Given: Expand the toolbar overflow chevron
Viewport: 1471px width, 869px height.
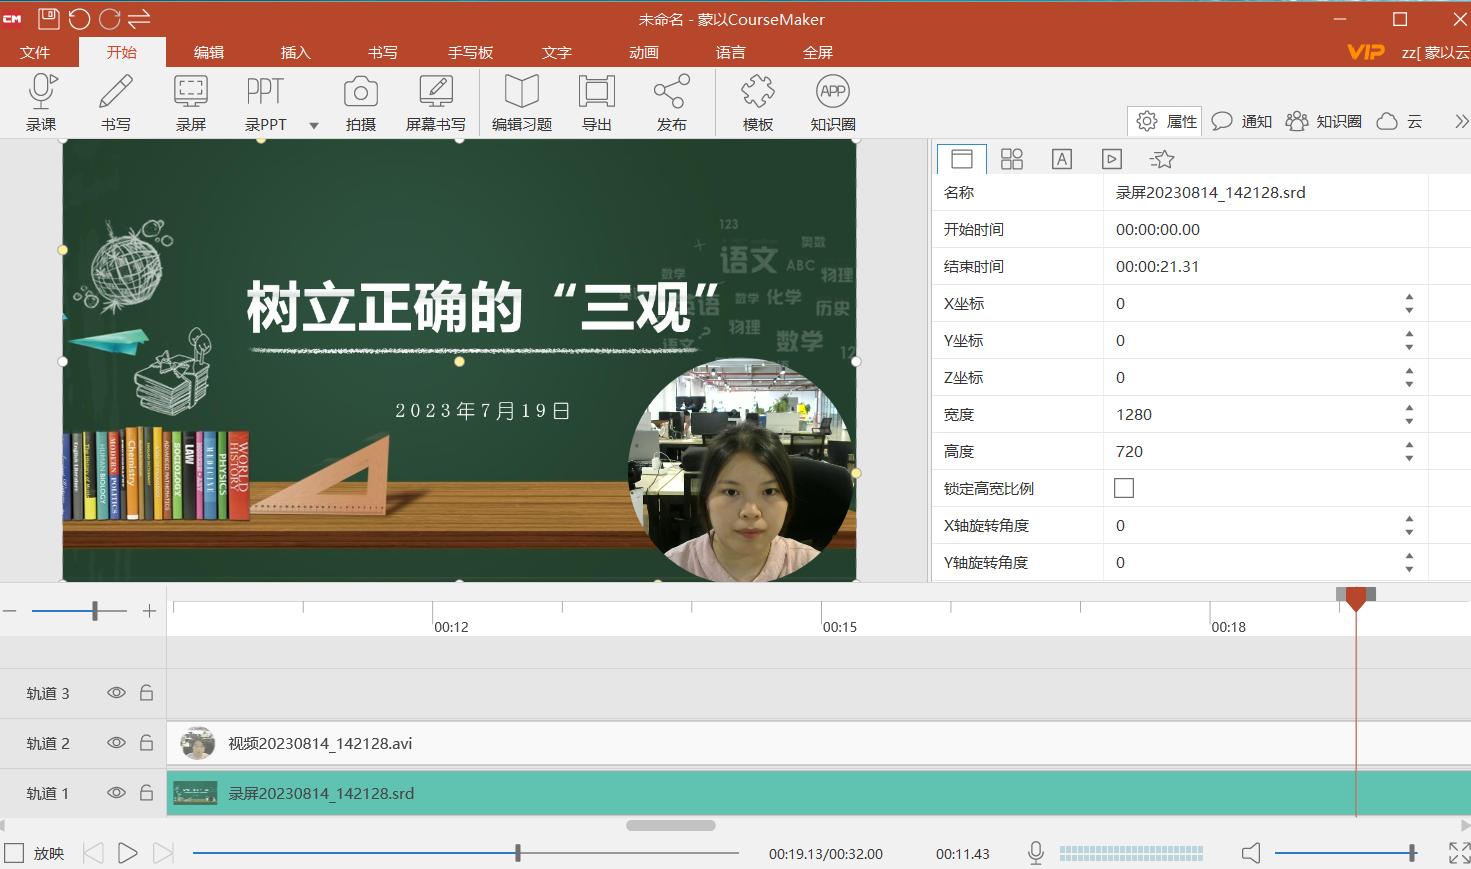Looking at the screenshot, I should (x=1461, y=120).
